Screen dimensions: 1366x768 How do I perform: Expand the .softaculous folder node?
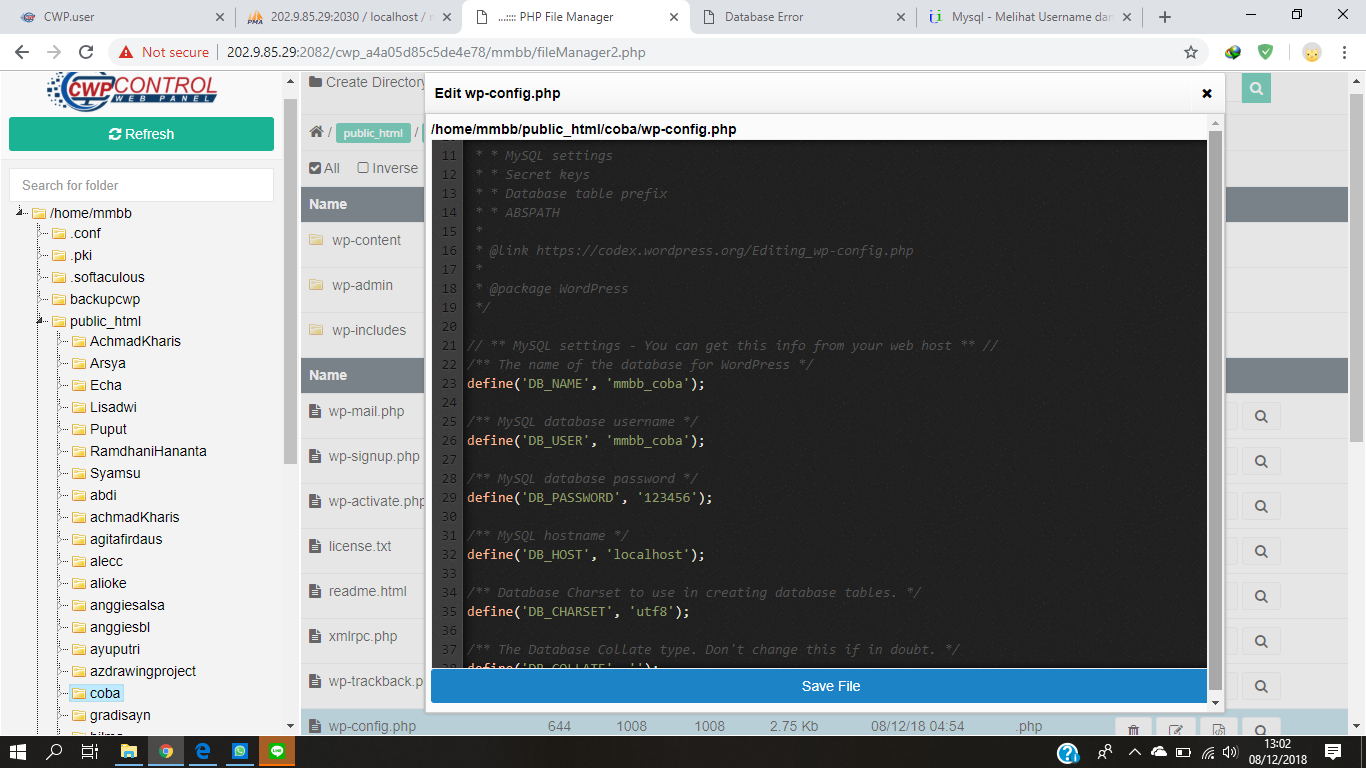[x=41, y=277]
